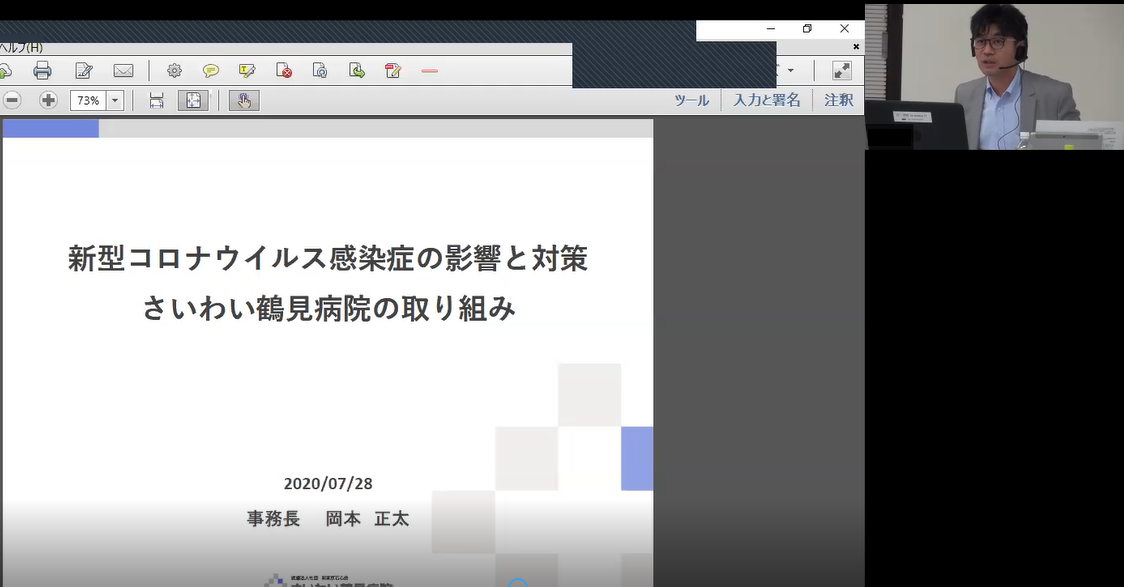1124x587 pixels.
Task: Close the document with the small black X
Action: pos(856,47)
